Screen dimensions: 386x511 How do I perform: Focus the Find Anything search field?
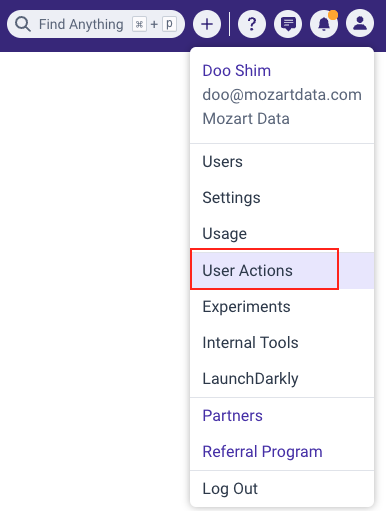tap(96, 24)
